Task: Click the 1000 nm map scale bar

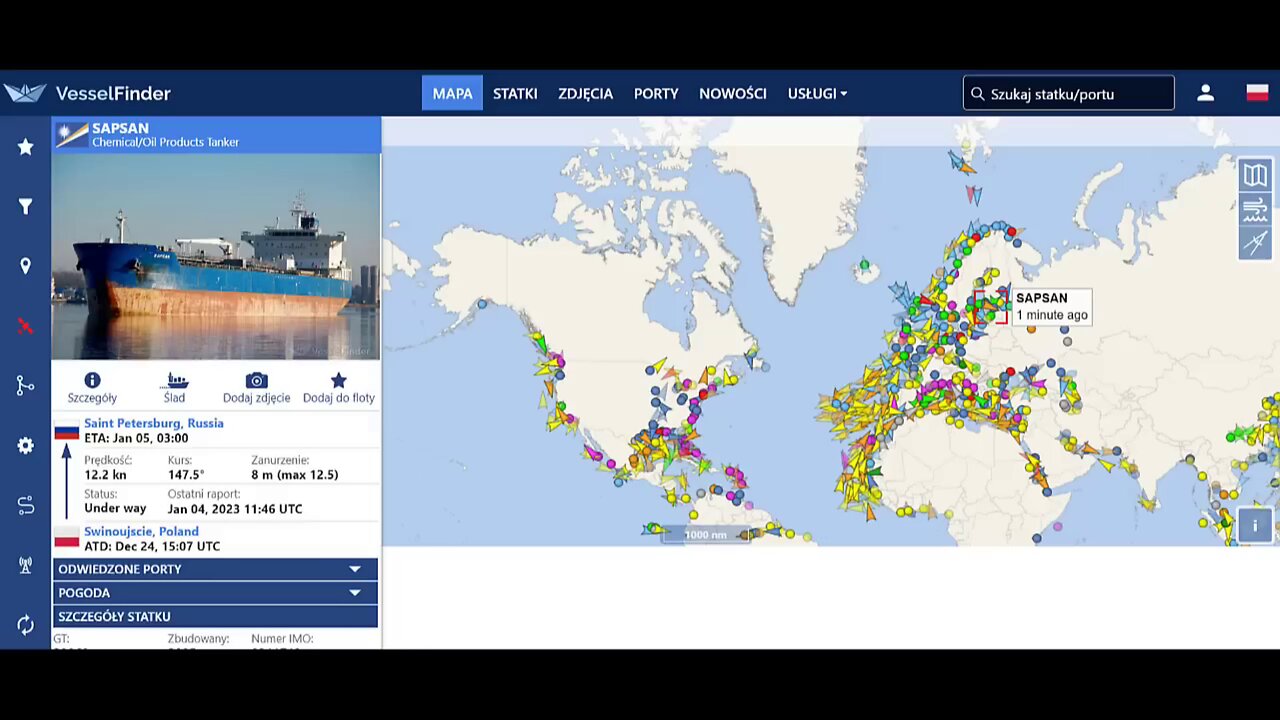Action: tap(705, 535)
